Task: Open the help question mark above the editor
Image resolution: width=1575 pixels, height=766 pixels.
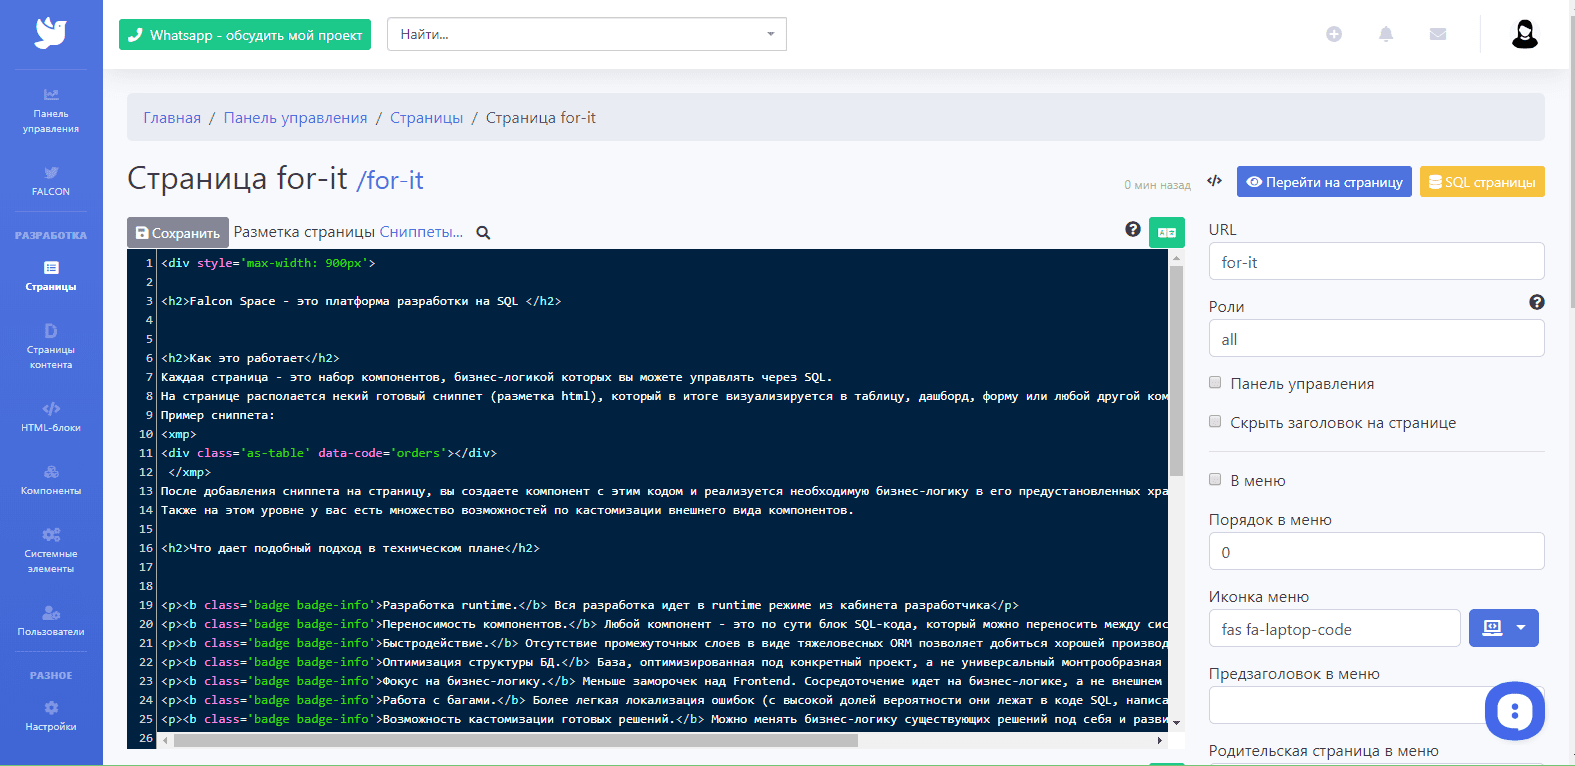Action: click(x=1132, y=230)
